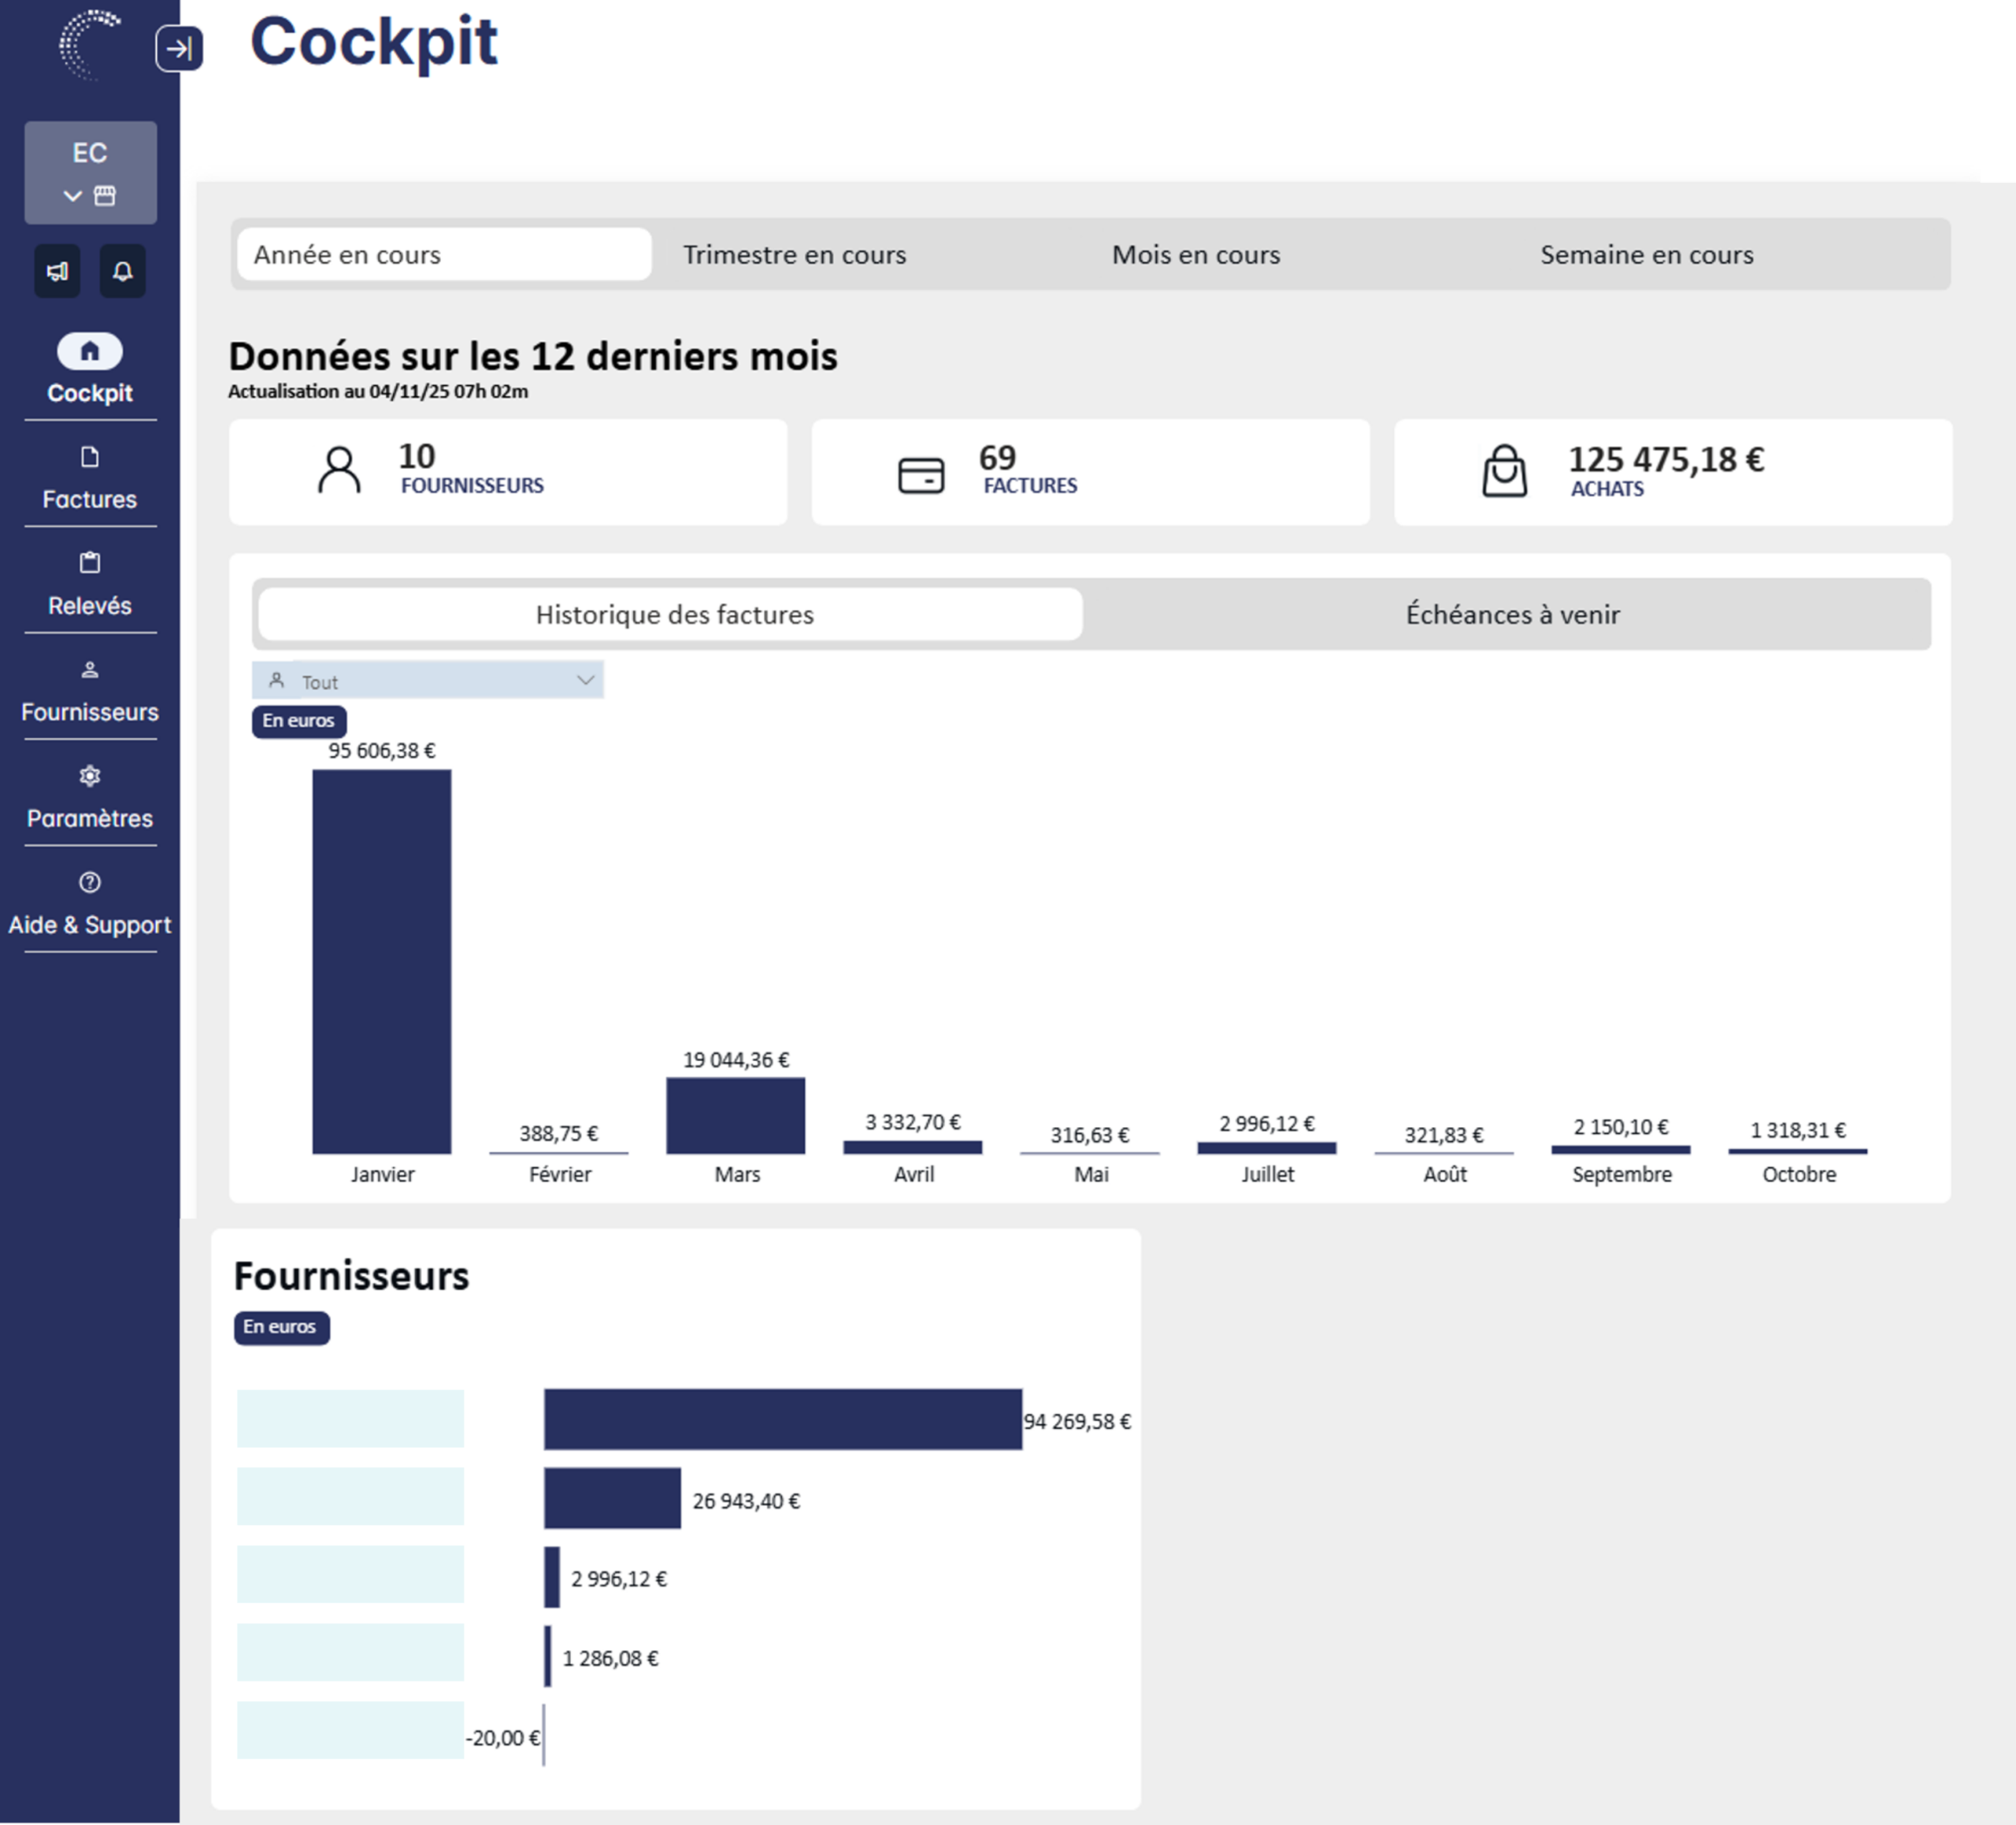Click the sidebar expand arrow icon
This screenshot has width=2016, height=1825.
179,48
